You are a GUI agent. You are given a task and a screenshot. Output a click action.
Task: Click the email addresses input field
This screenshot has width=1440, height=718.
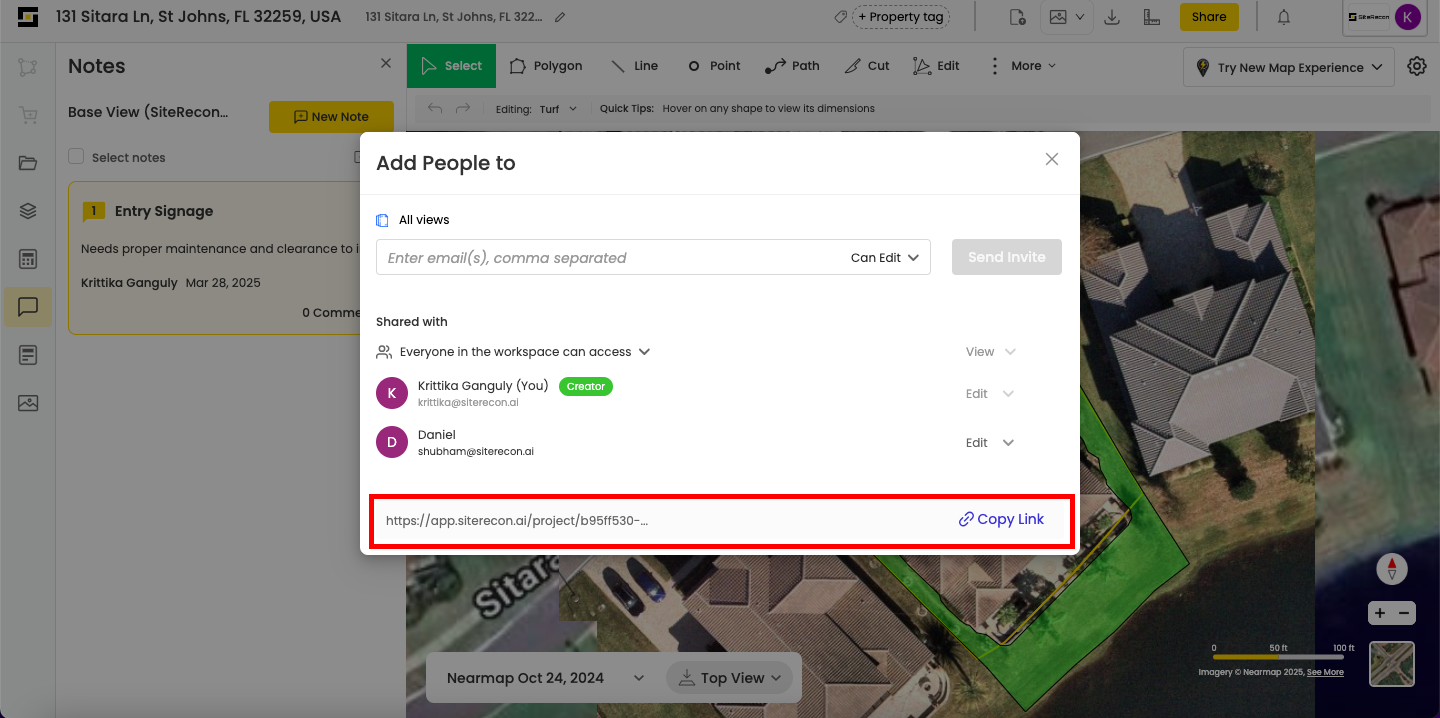point(610,257)
